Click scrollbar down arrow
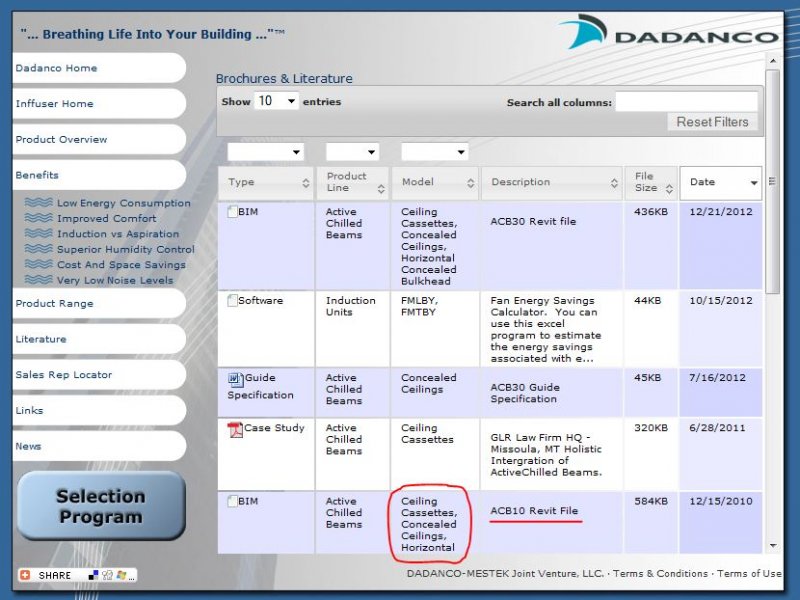Screen dimensions: 800x600 (x=773, y=545)
